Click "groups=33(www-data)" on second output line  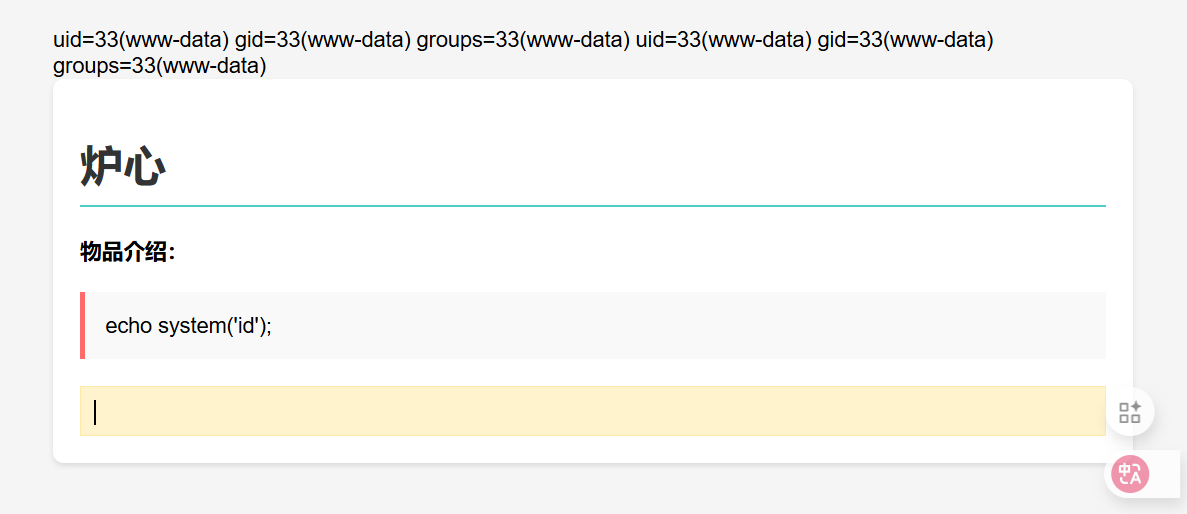click(x=160, y=67)
